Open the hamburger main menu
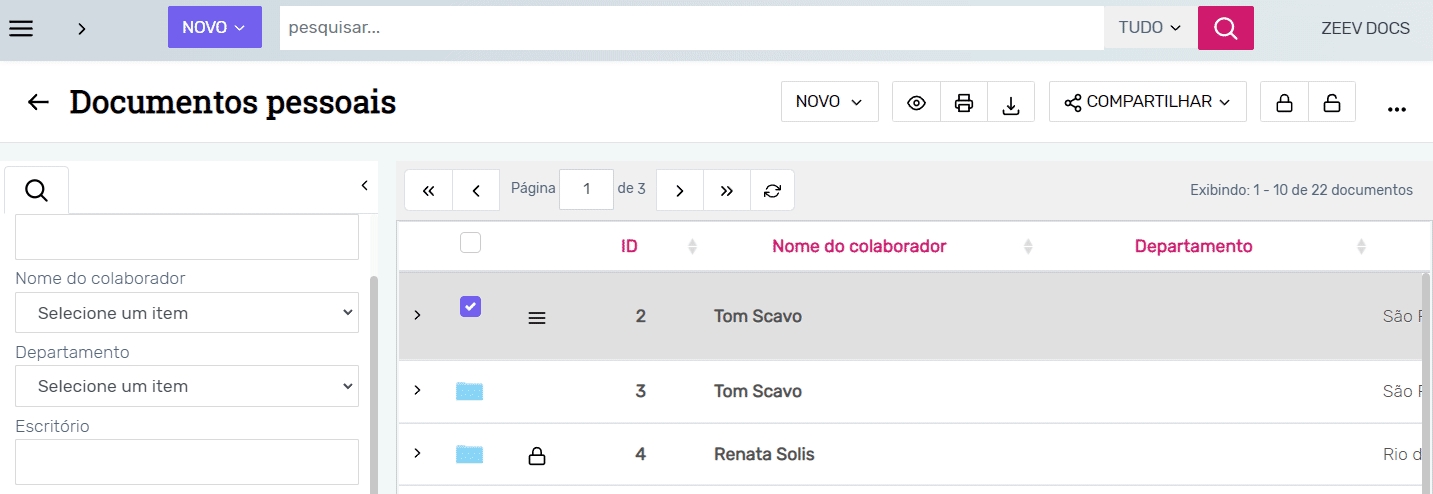Screen dimensions: 1433x494 (21, 28)
